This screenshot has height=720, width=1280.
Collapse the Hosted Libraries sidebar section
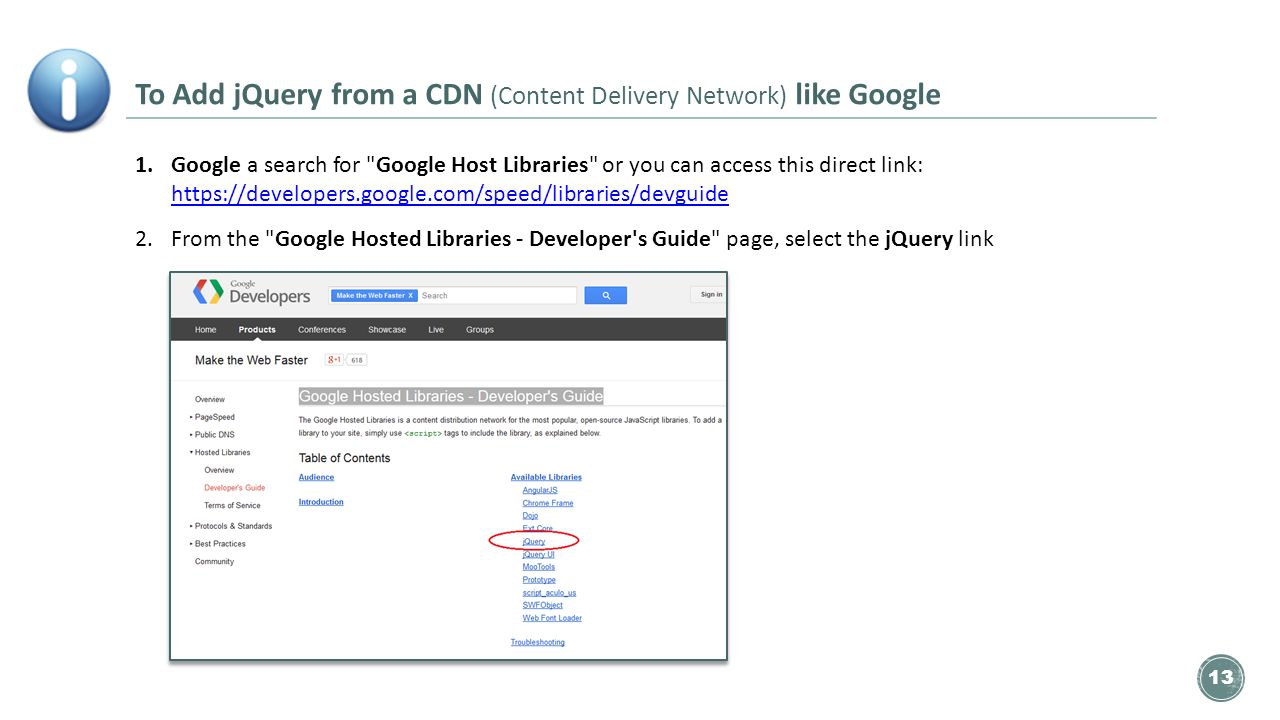[x=220, y=453]
